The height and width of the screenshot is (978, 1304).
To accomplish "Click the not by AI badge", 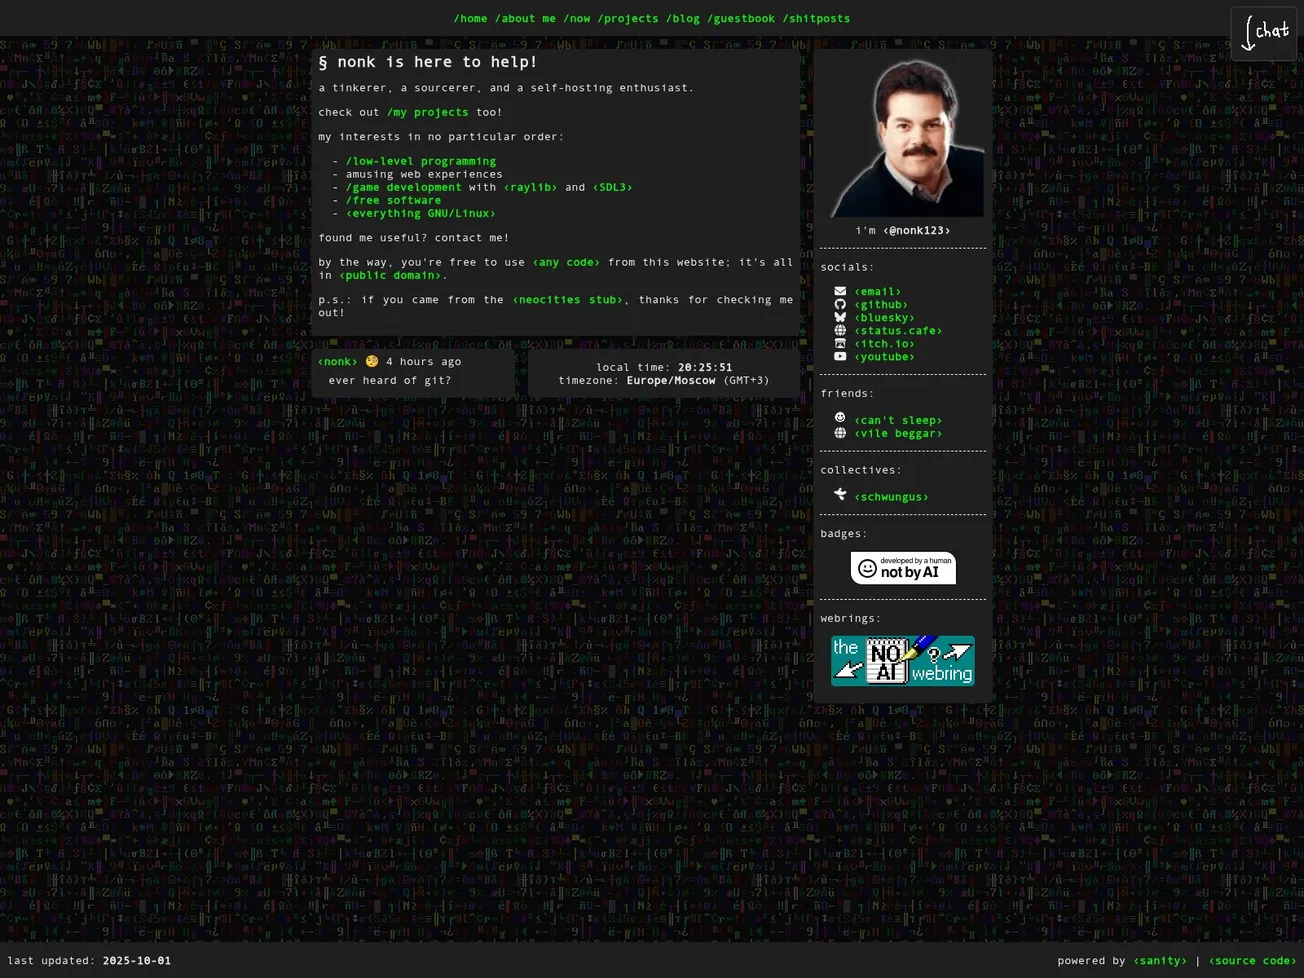I will (x=902, y=567).
